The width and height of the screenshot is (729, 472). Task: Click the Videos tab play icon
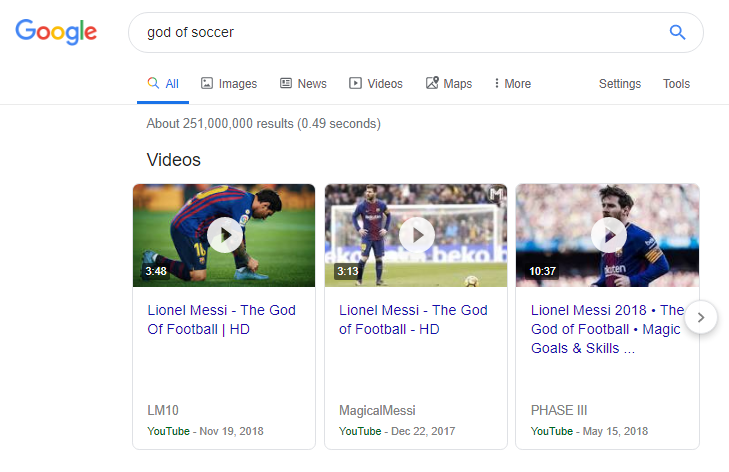point(355,84)
